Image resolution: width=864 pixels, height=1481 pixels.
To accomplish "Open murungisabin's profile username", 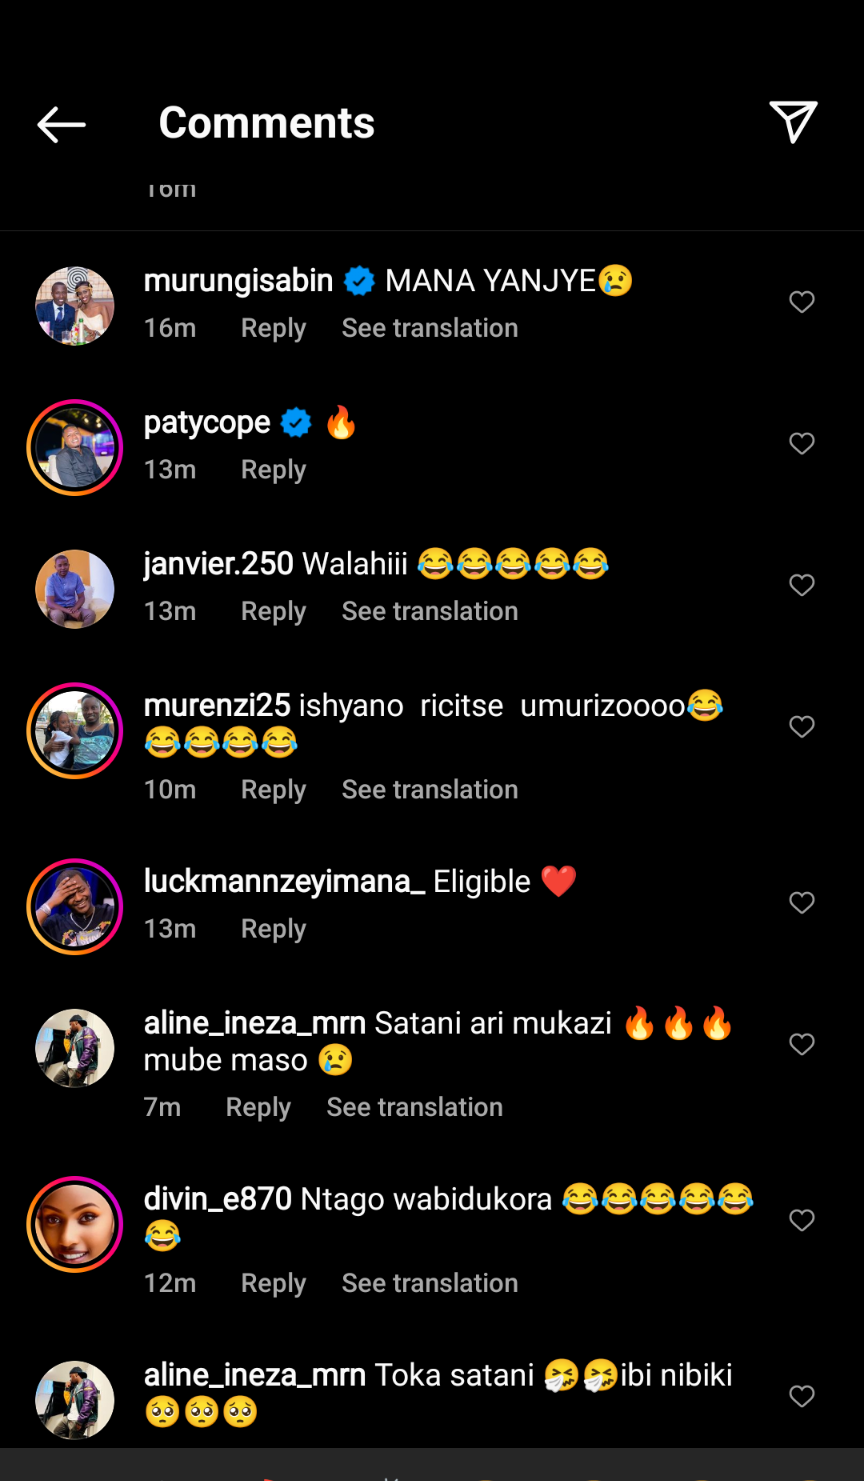I will 238,281.
